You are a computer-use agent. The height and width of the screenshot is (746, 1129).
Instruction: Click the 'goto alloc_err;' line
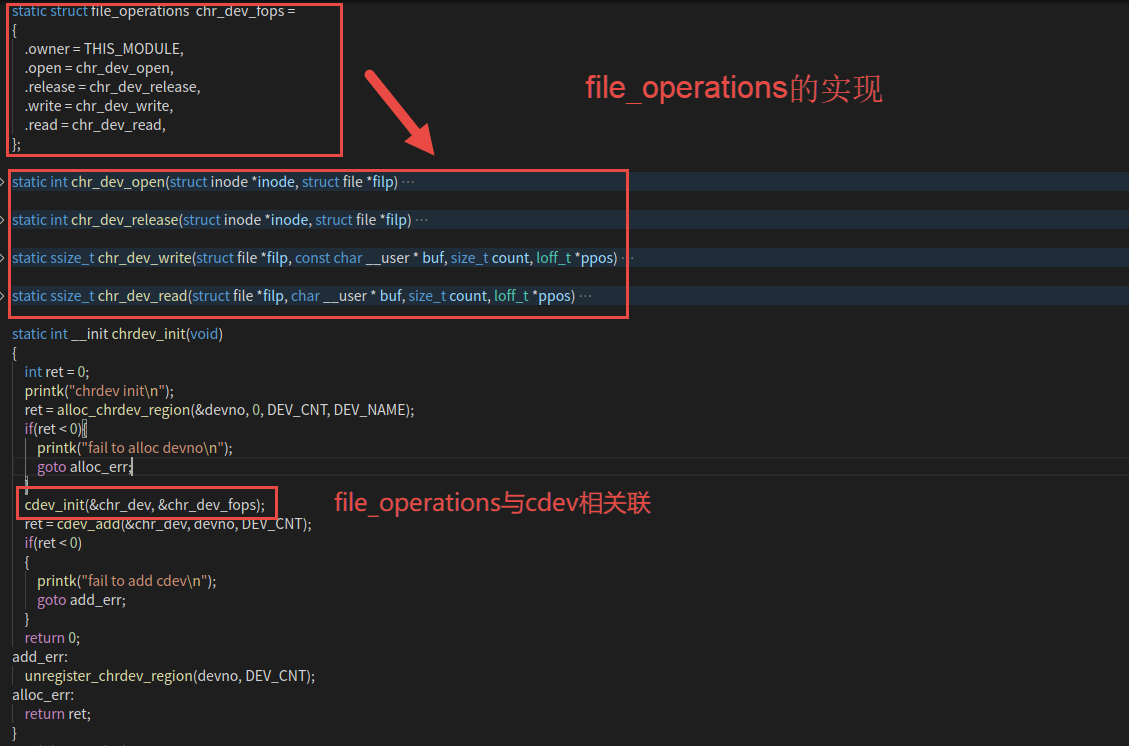(x=85, y=467)
